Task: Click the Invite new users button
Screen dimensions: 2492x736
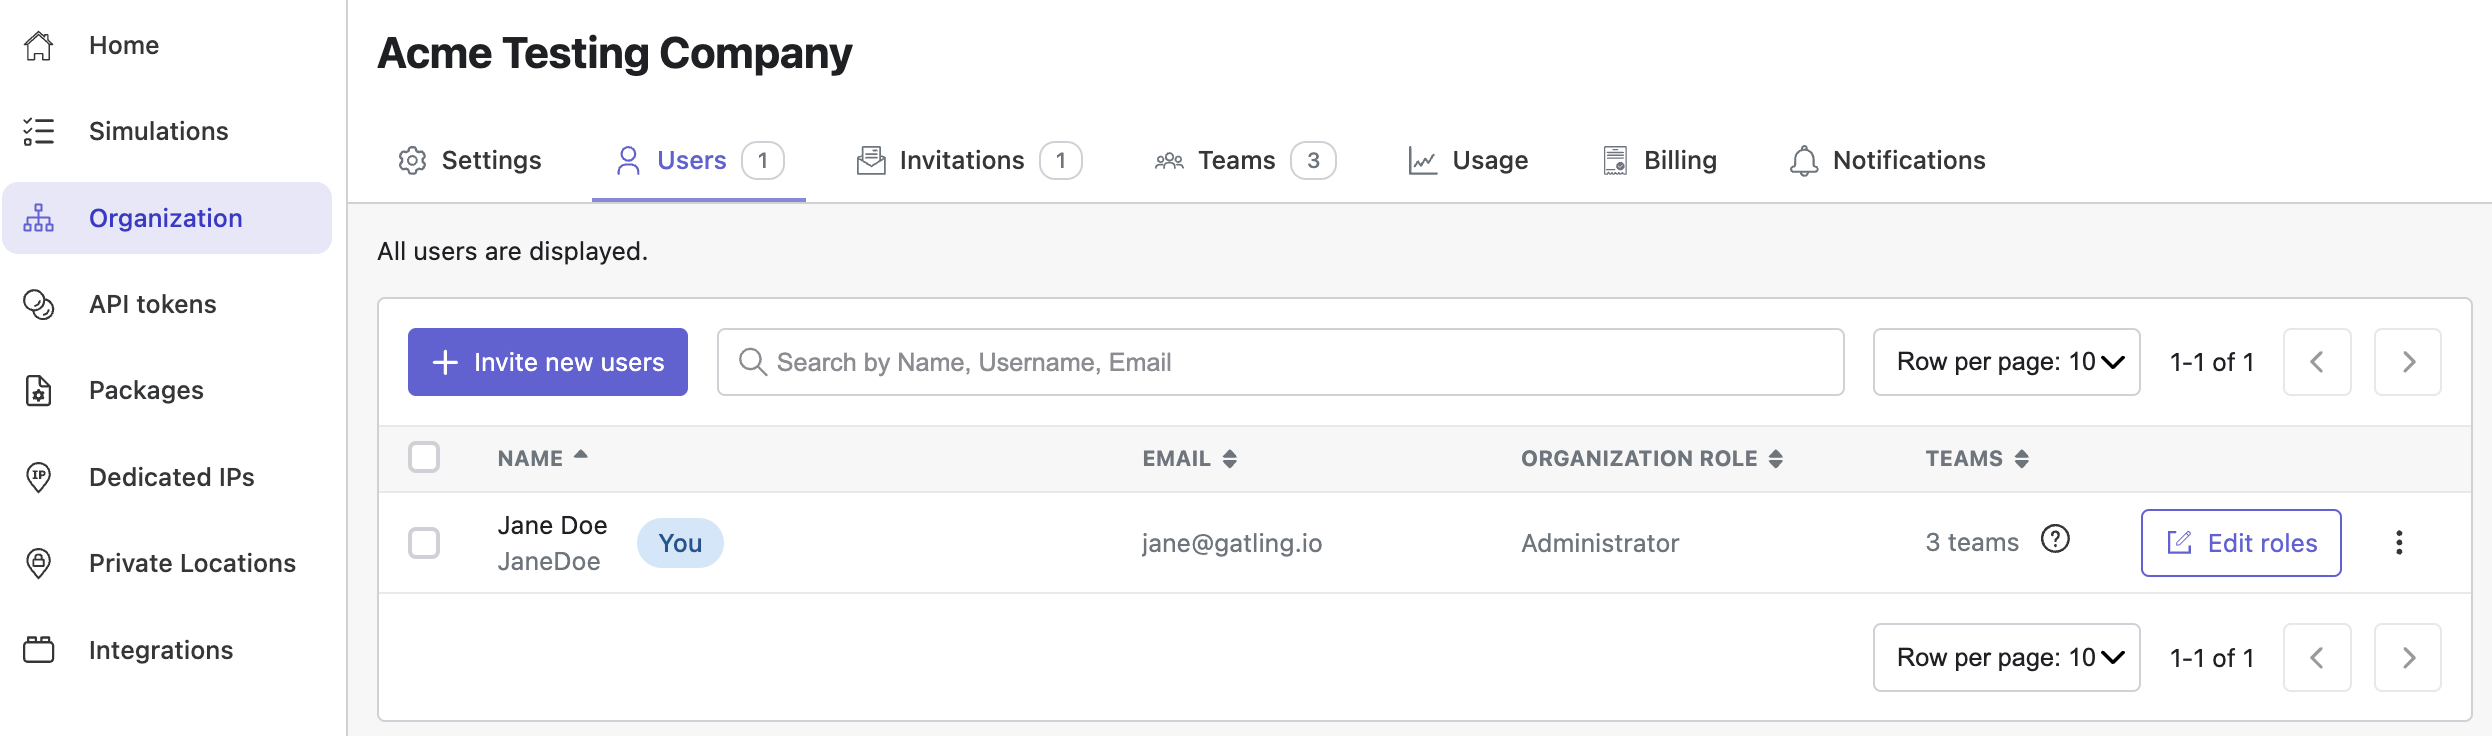Action: (548, 362)
